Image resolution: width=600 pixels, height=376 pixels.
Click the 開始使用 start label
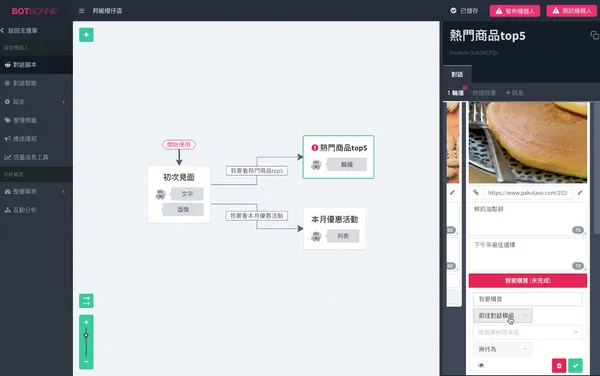click(179, 145)
